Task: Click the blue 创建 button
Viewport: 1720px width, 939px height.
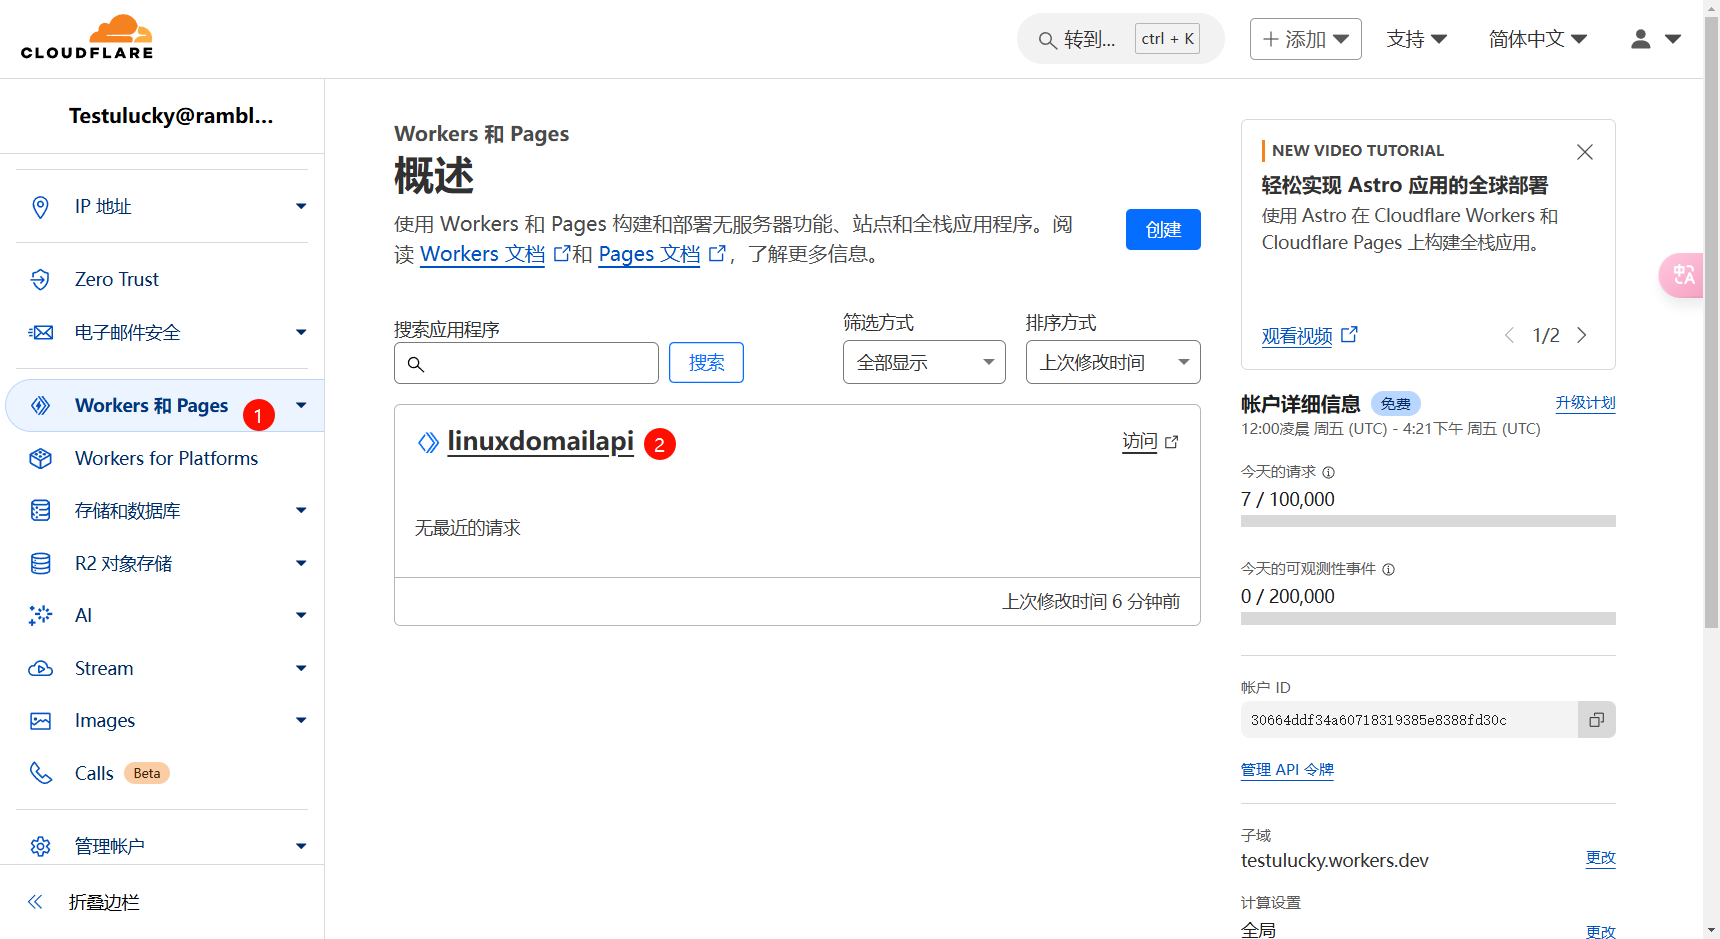Action: tap(1163, 229)
